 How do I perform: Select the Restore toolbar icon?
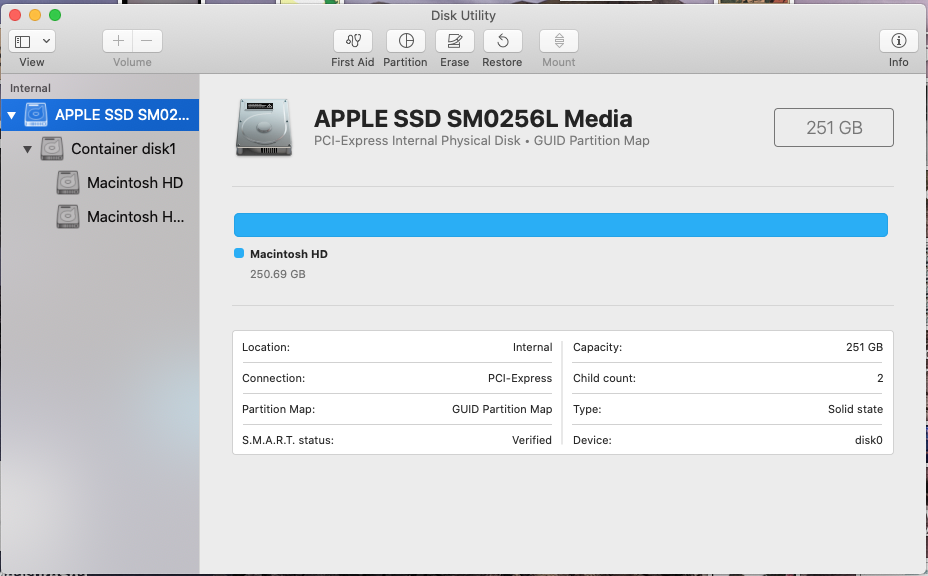click(502, 41)
